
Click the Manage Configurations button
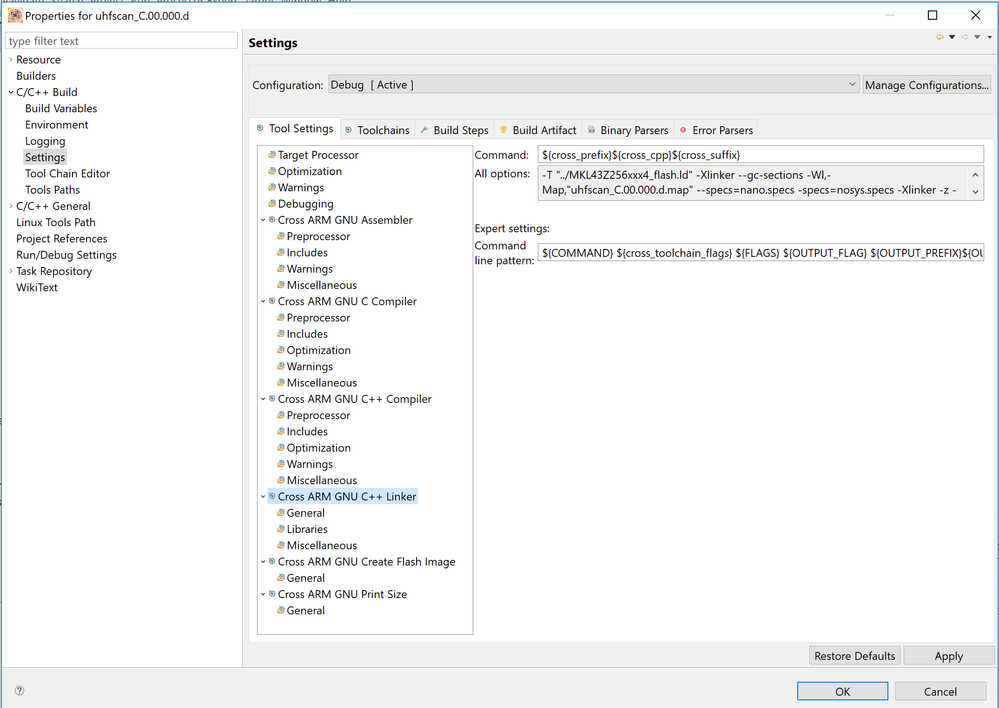coord(927,85)
